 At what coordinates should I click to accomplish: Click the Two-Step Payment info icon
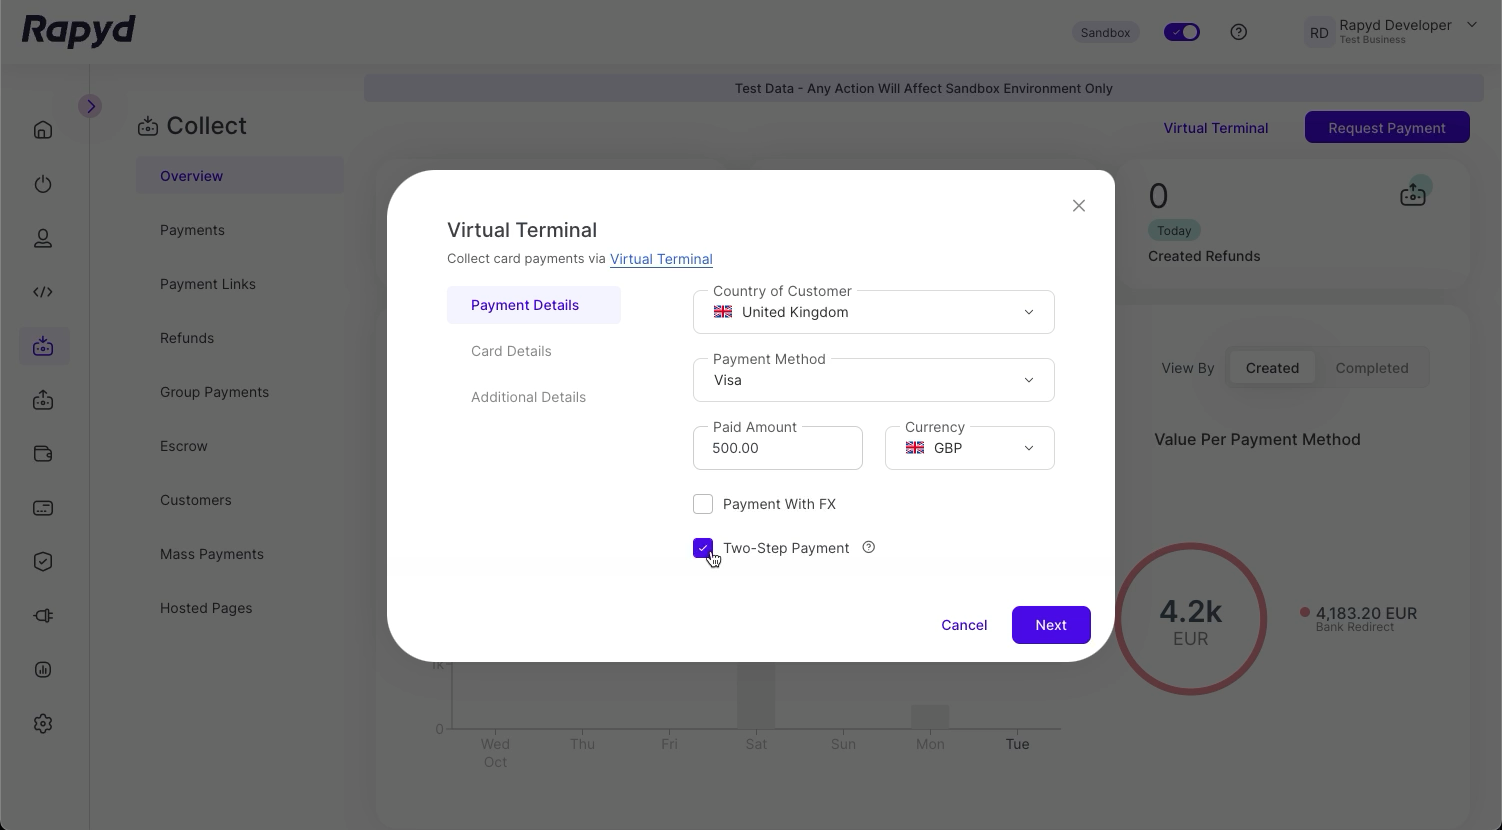pyautogui.click(x=869, y=547)
